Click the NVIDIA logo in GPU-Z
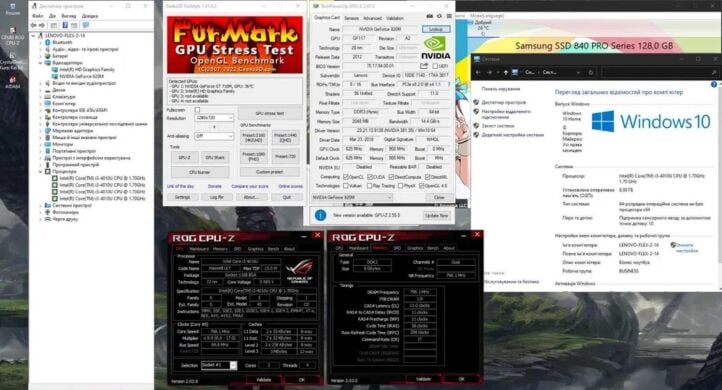 [435, 48]
